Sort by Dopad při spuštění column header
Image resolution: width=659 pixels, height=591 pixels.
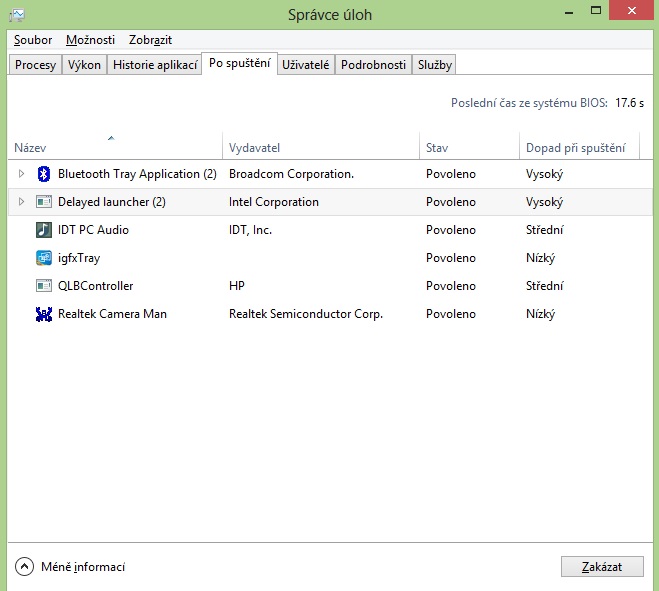[579, 147]
